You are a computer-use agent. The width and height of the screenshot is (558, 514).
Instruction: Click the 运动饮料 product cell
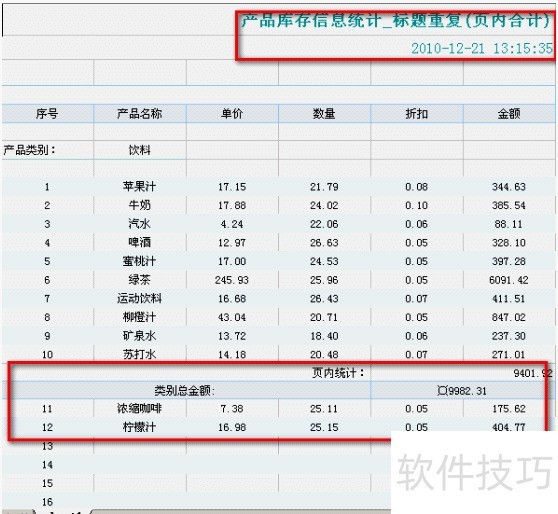click(x=140, y=298)
